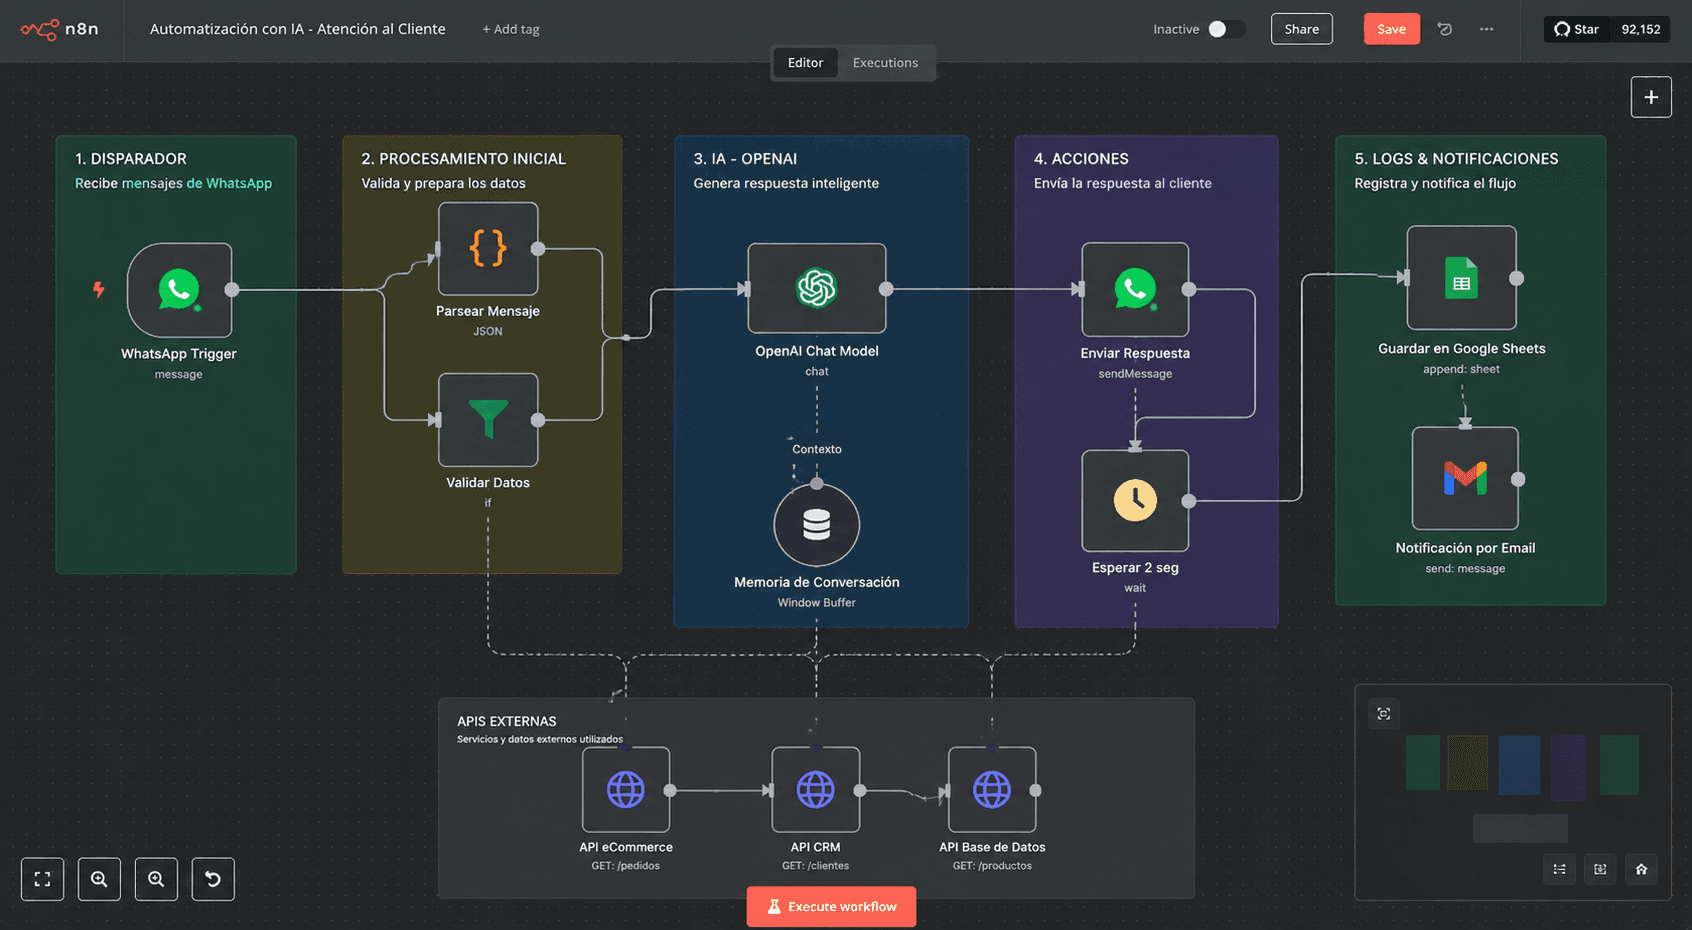This screenshot has height=930, width=1692.
Task: Switch to the Editor tab
Action: point(805,62)
